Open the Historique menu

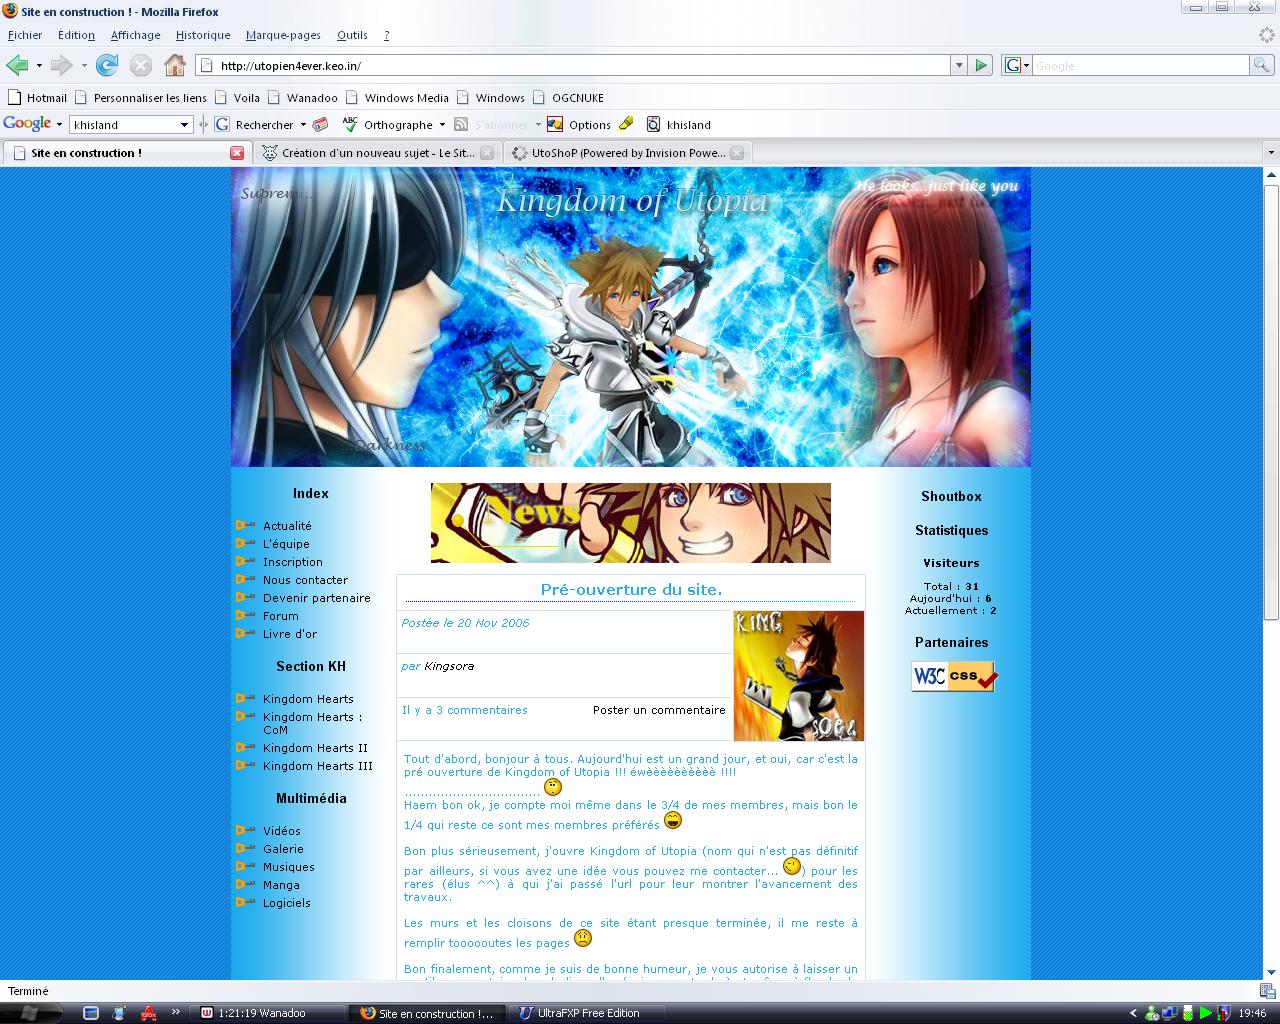[203, 35]
